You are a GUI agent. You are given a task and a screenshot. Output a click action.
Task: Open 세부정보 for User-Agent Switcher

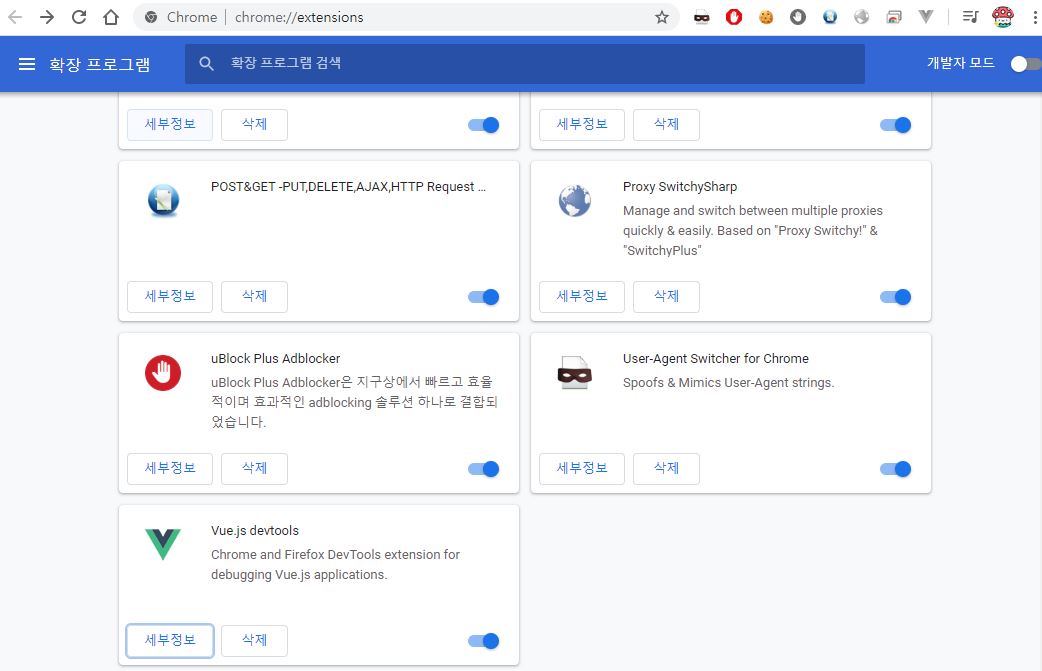[582, 468]
